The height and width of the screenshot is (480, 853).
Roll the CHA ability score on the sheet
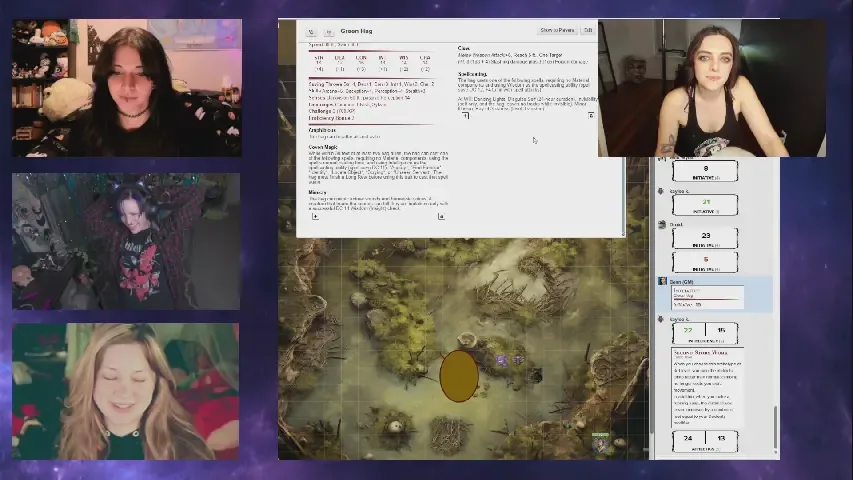pos(426,63)
